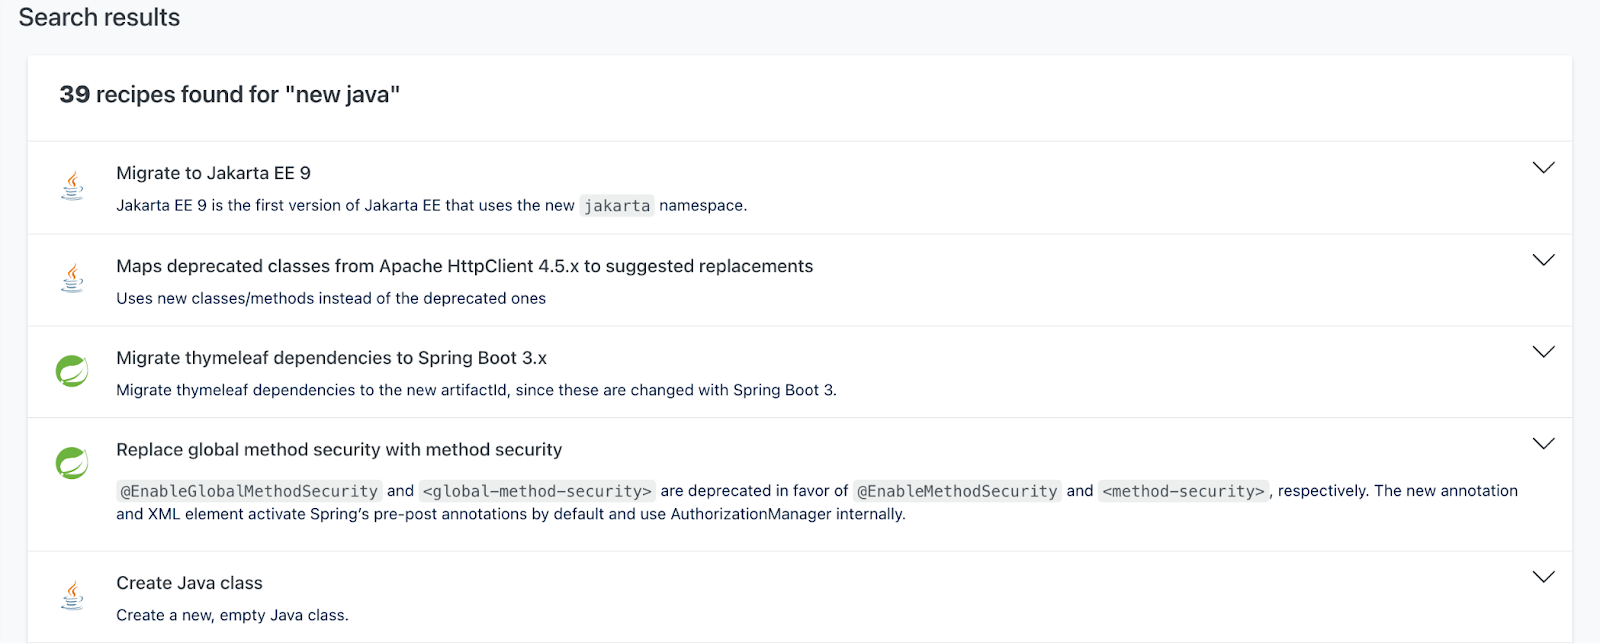Screen dimensions: 1600x644
Task: Click Java icon beside Apache HttpClient recipe
Action: [72, 279]
